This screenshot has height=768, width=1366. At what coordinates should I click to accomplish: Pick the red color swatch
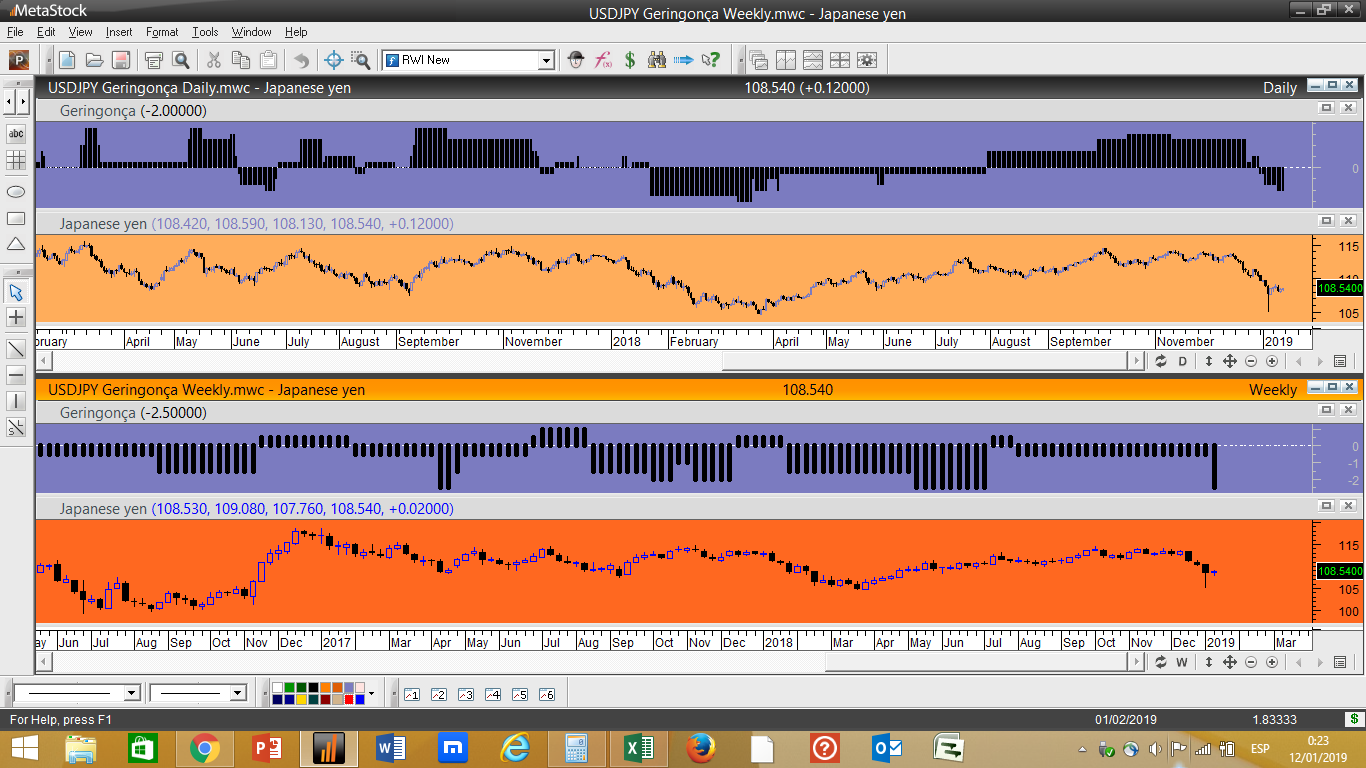[349, 699]
